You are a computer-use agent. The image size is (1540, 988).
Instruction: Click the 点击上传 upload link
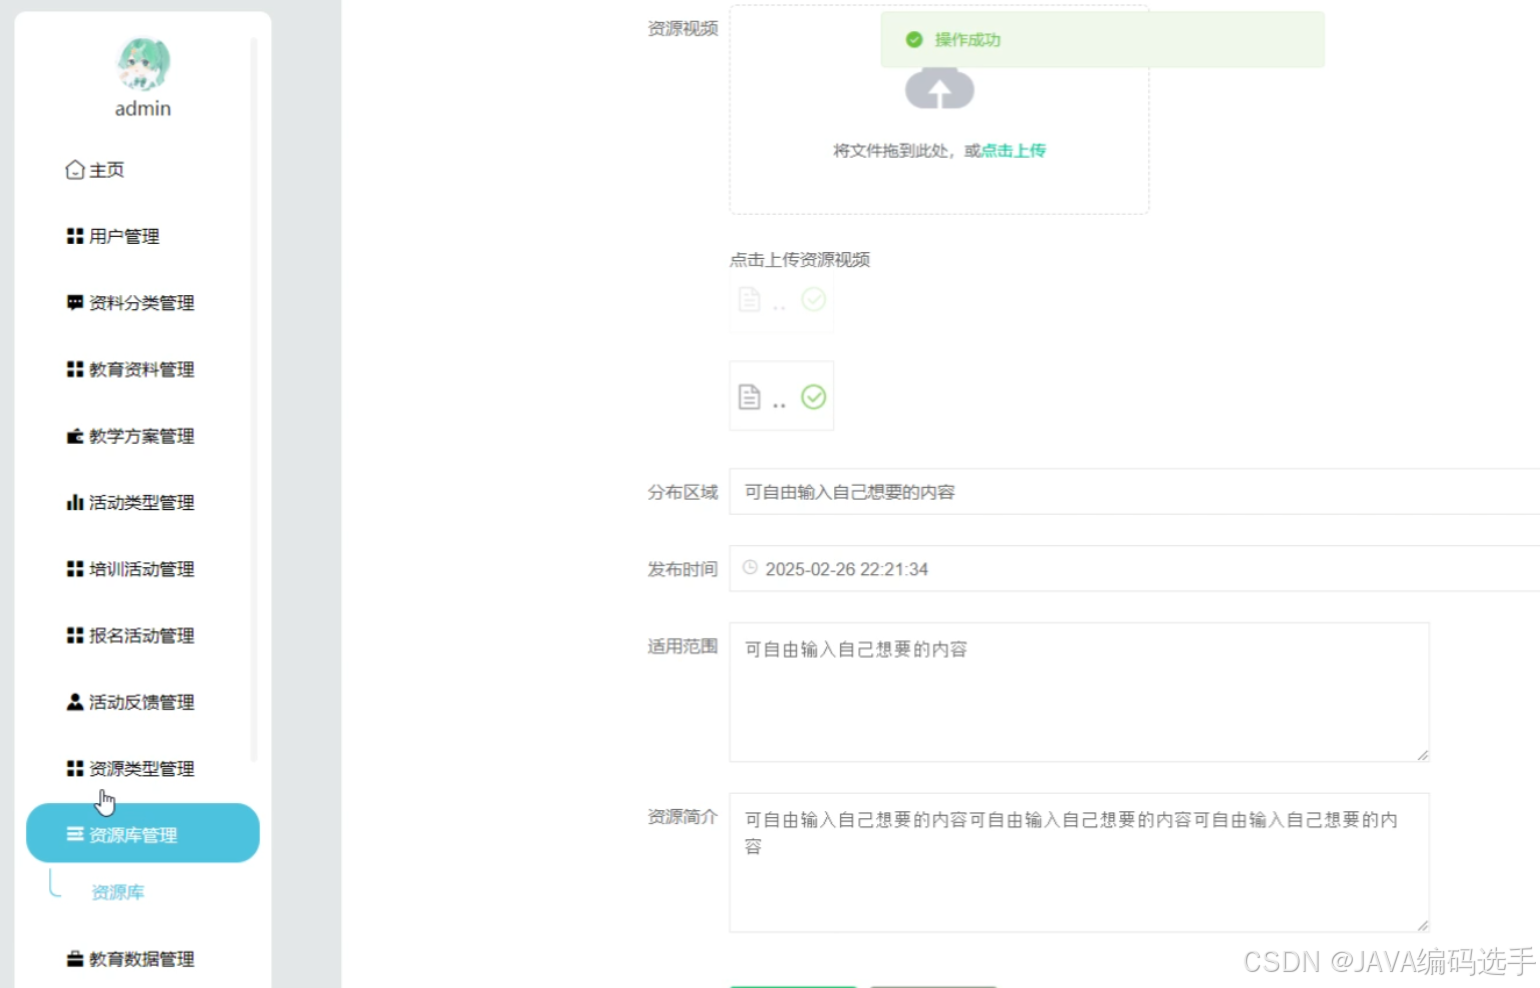1012,150
